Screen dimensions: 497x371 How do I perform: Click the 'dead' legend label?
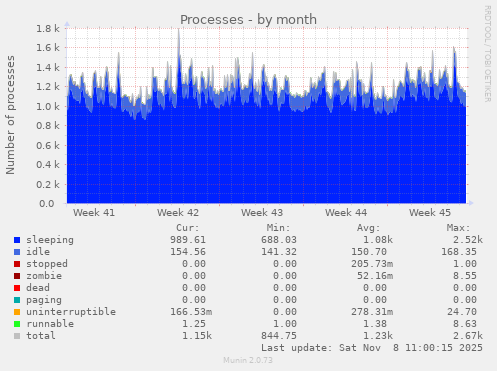point(38,288)
